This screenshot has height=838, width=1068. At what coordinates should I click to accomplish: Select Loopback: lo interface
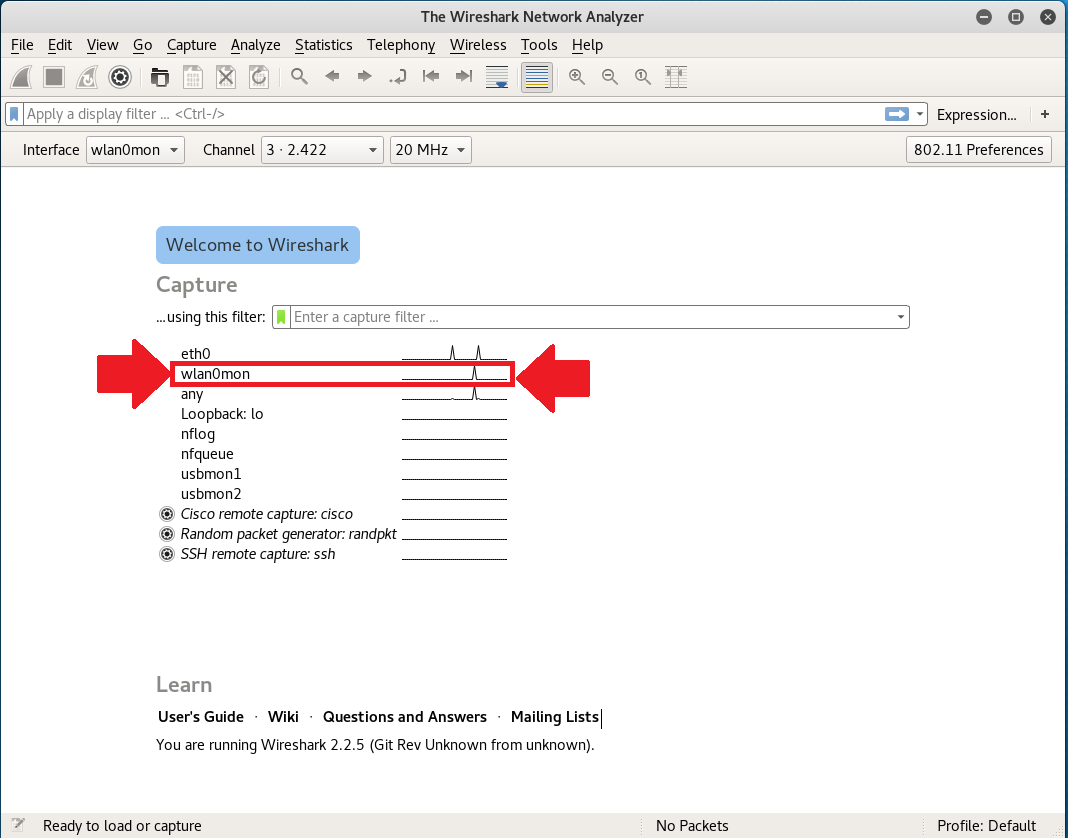[343, 414]
